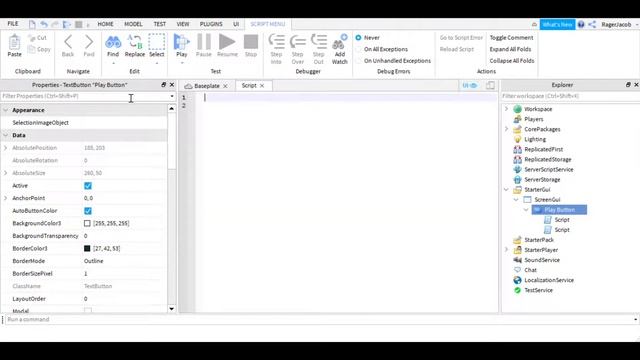
Task: Switch to the VIEW ribbon tab
Action: point(183,24)
